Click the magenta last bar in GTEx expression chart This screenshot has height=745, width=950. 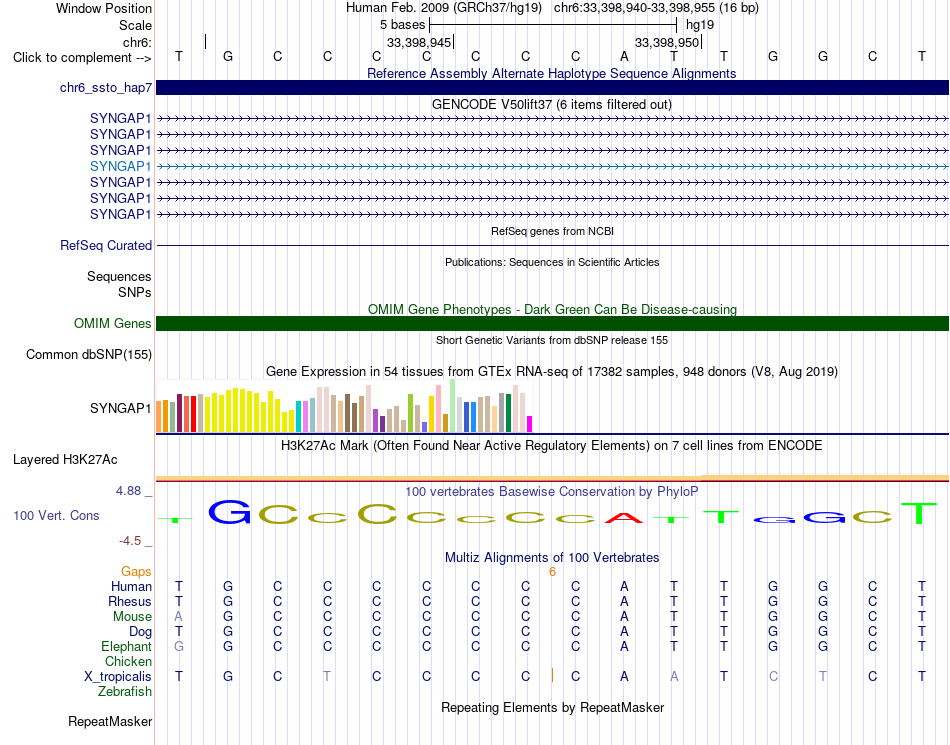click(530, 423)
